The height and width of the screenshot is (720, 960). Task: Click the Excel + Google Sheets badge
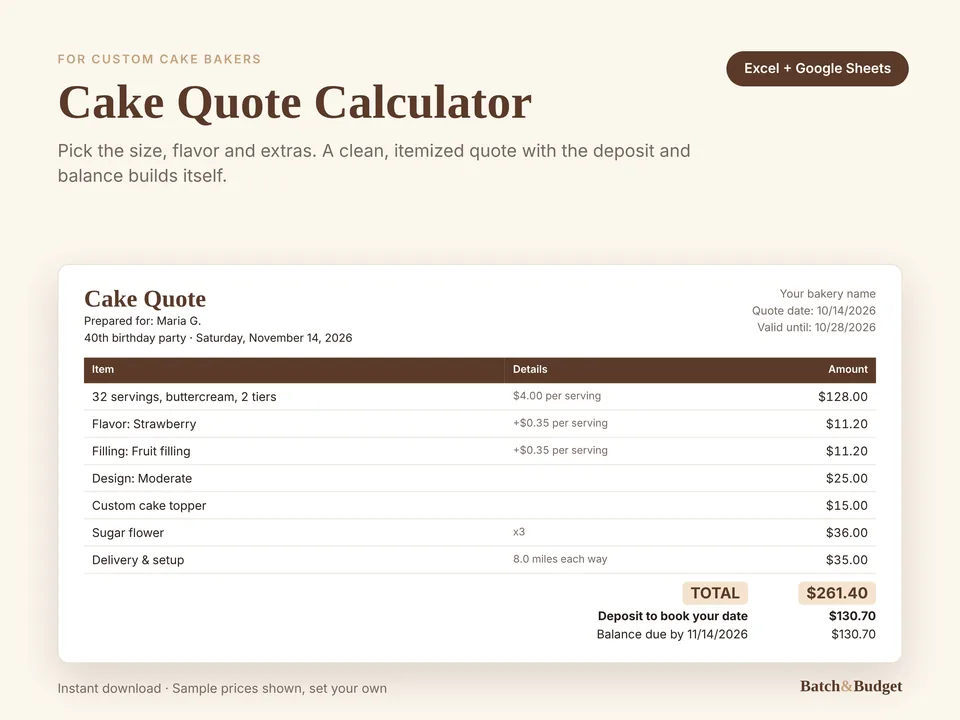tap(817, 69)
